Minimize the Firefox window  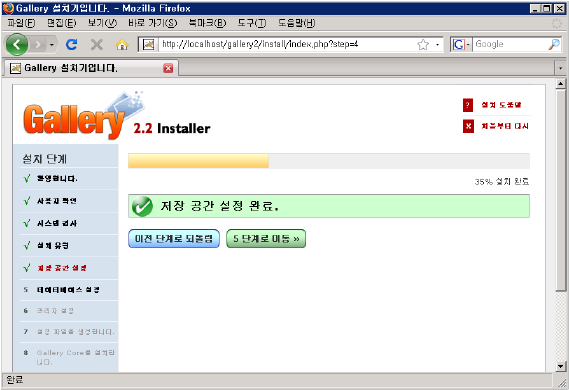point(535,8)
